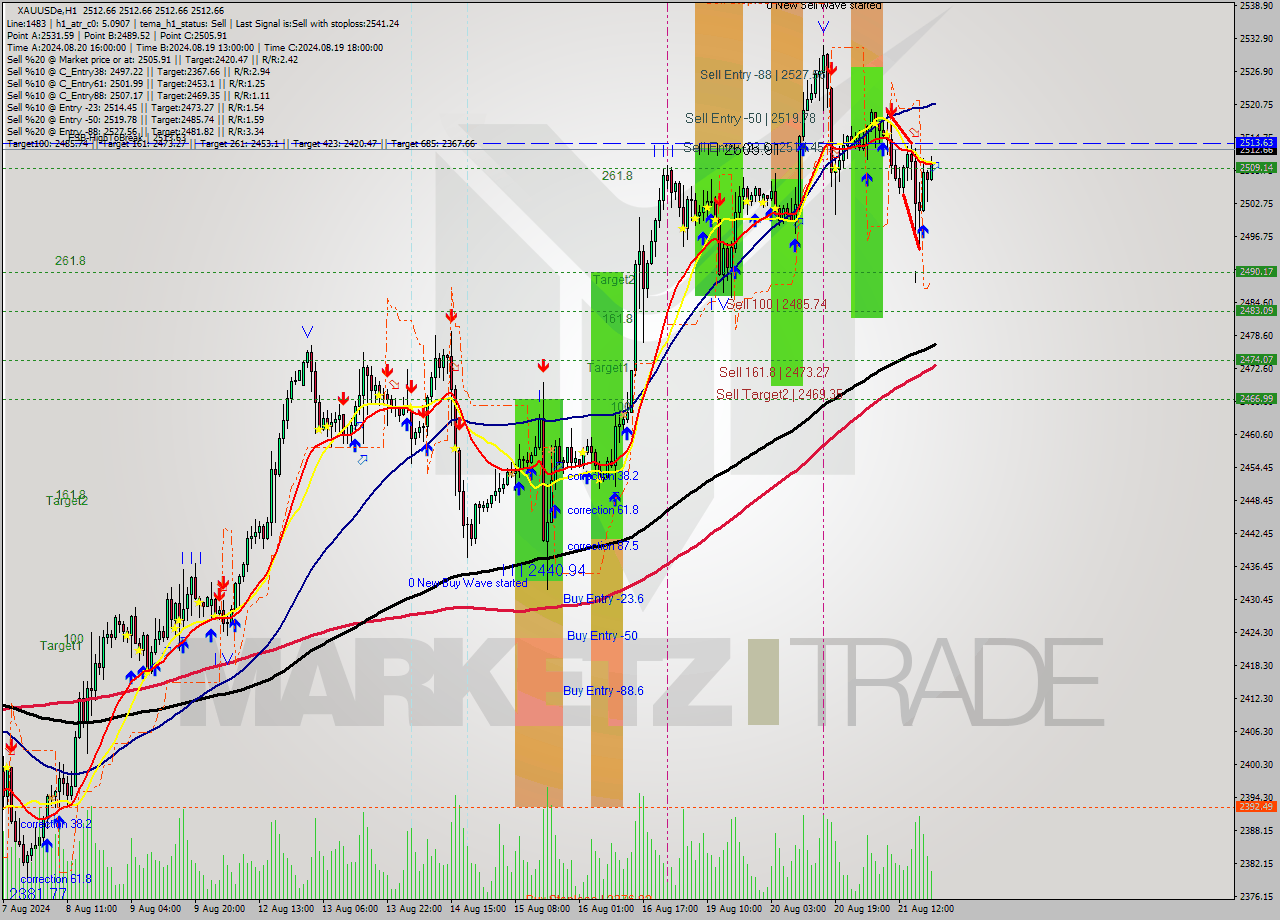
Task: Click the 2526.90 price axis label
Action: click(x=1256, y=72)
